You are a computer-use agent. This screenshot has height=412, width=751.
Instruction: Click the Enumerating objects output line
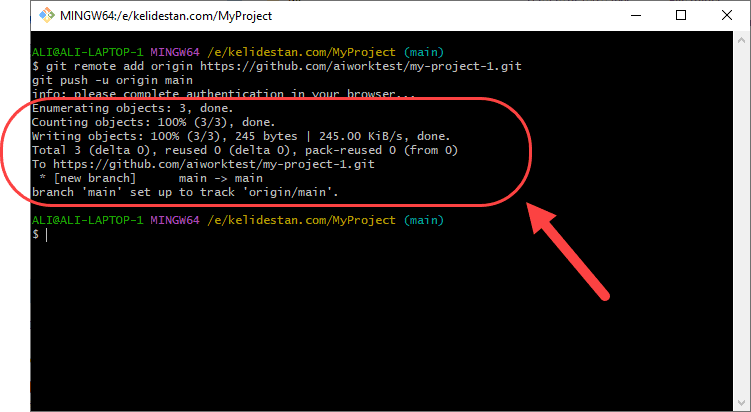133,108
